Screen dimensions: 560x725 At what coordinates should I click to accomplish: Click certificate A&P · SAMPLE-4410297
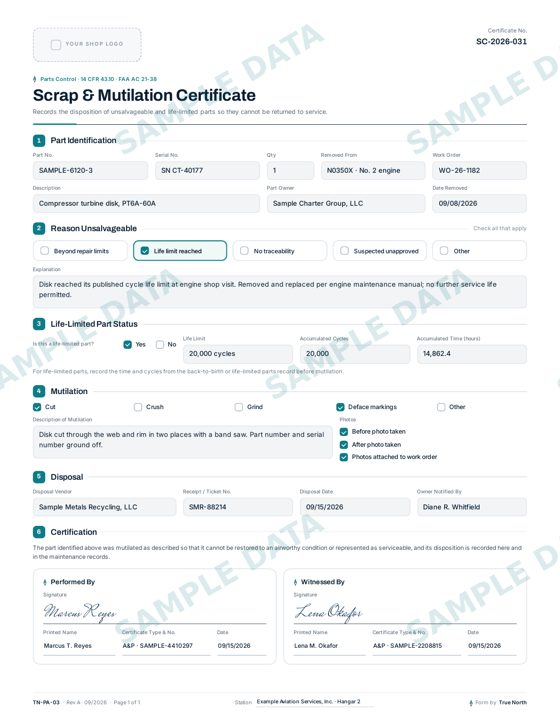coord(158,646)
